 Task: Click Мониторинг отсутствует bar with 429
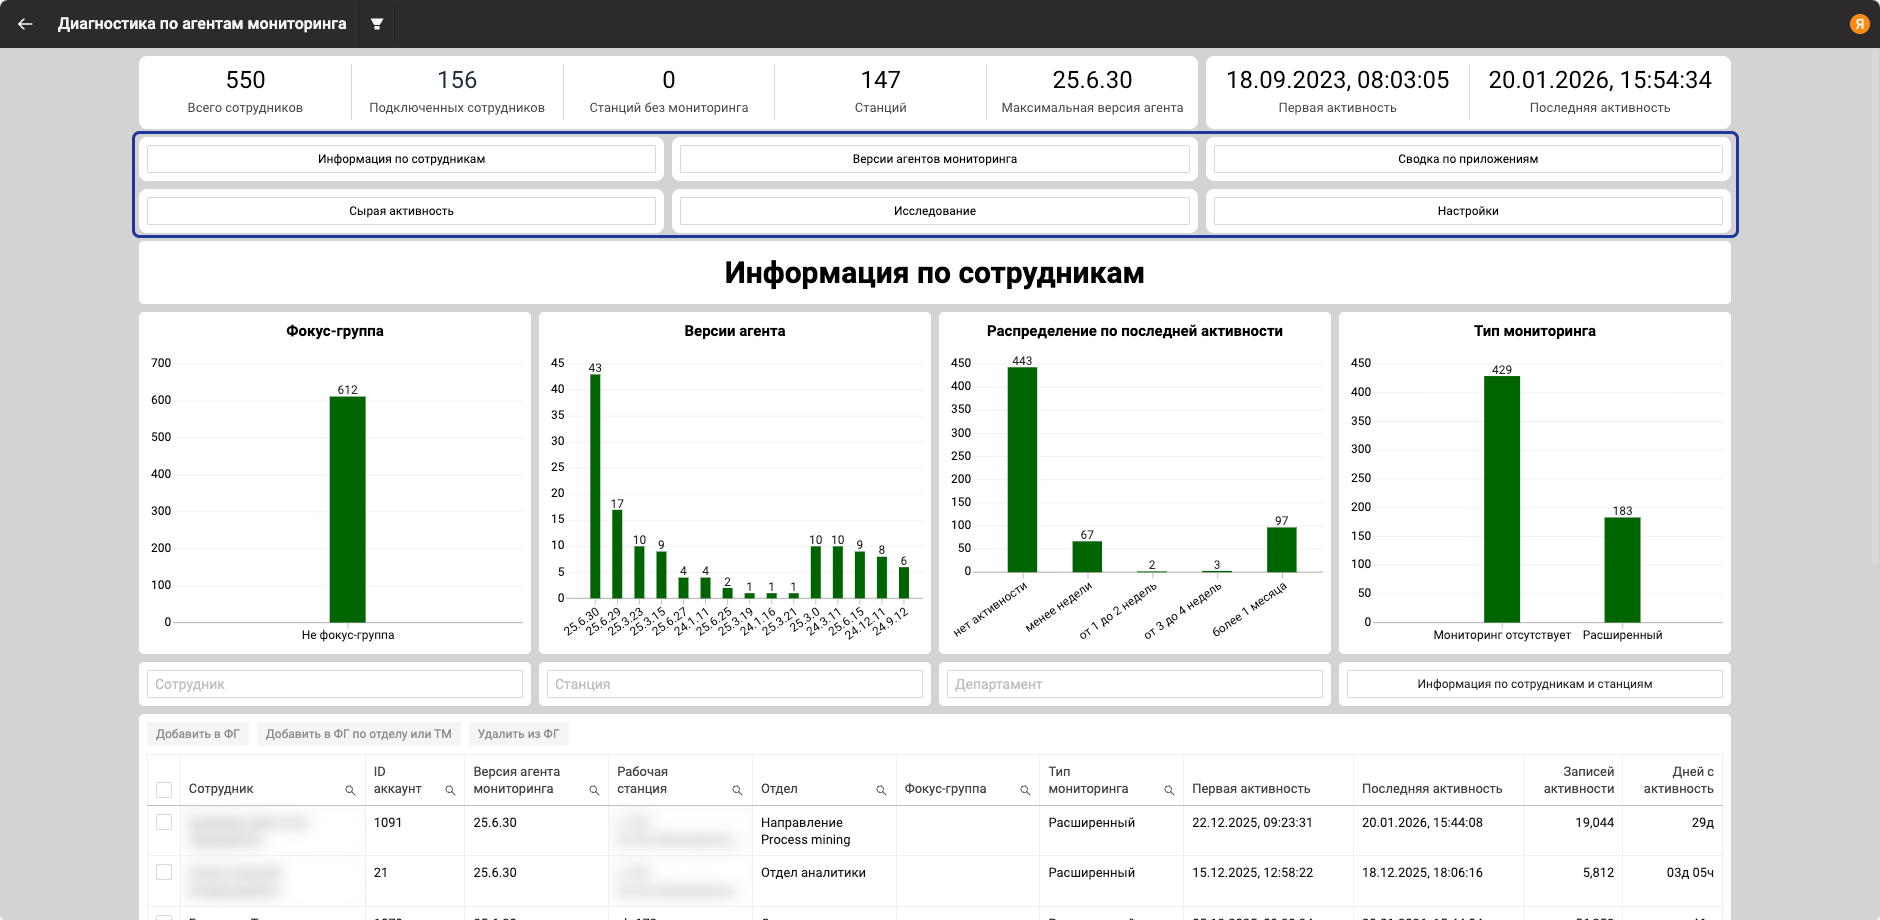pyautogui.click(x=1502, y=499)
